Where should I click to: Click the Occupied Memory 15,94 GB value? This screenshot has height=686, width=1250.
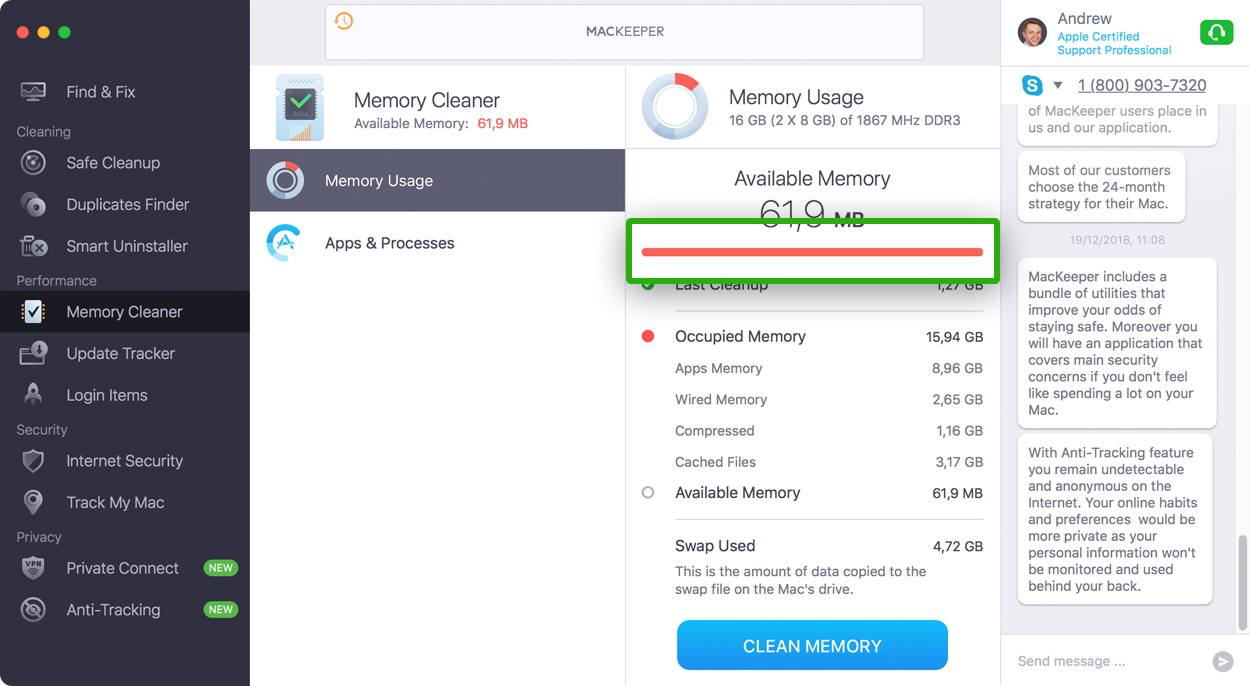[954, 337]
